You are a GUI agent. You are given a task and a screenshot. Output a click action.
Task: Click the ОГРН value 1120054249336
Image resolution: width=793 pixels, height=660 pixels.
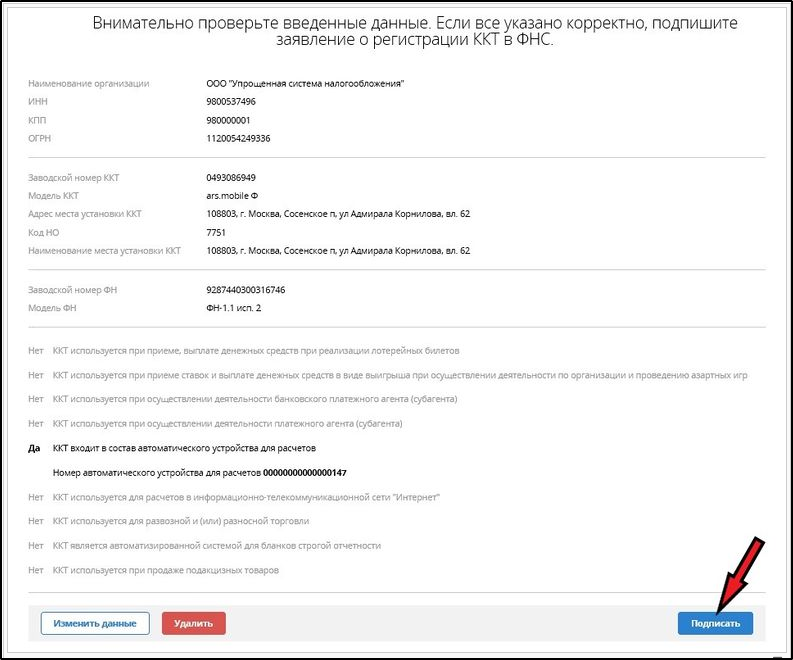(238, 138)
